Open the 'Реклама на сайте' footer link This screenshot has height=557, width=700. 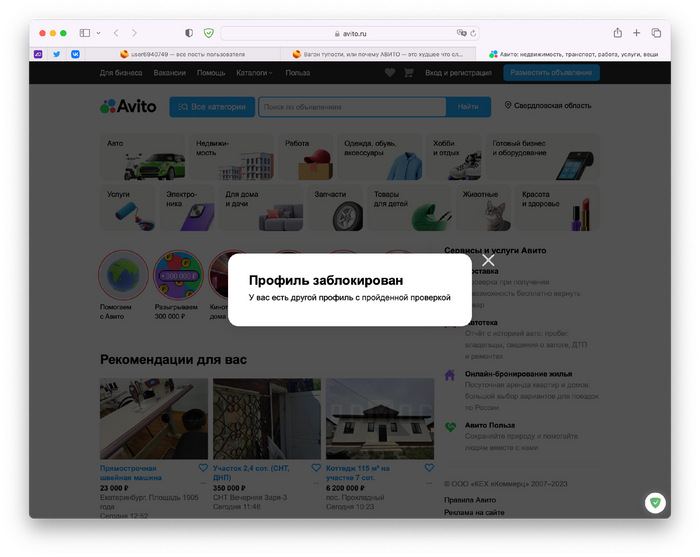(474, 512)
